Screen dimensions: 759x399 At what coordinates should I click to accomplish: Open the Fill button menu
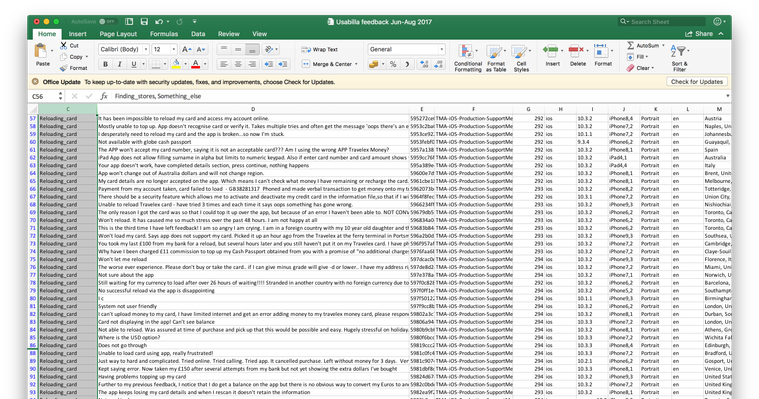click(x=638, y=57)
